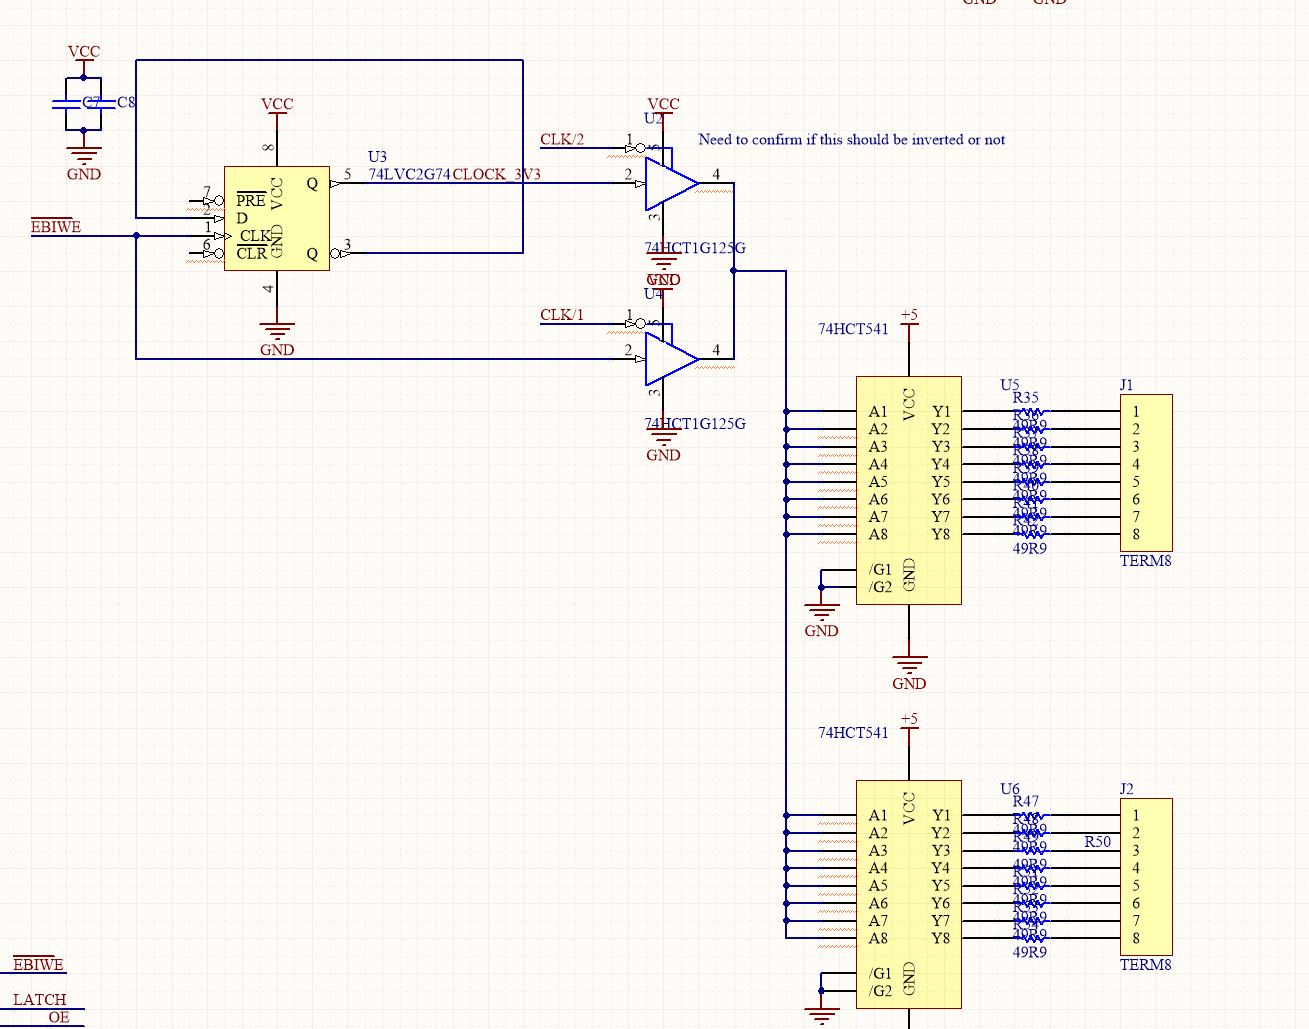Click the Y1 pin label on U6
Screen dimensions: 1309x1029
point(941,815)
